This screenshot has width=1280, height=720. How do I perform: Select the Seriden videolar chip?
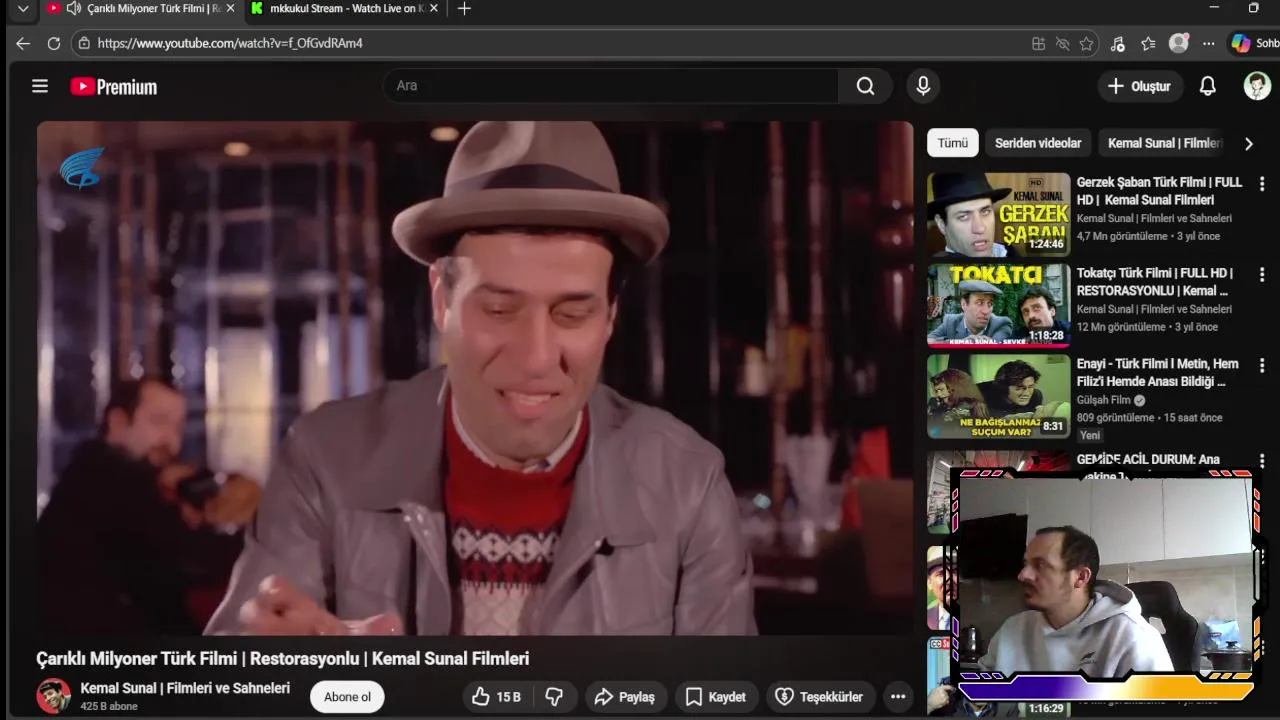(x=1038, y=143)
